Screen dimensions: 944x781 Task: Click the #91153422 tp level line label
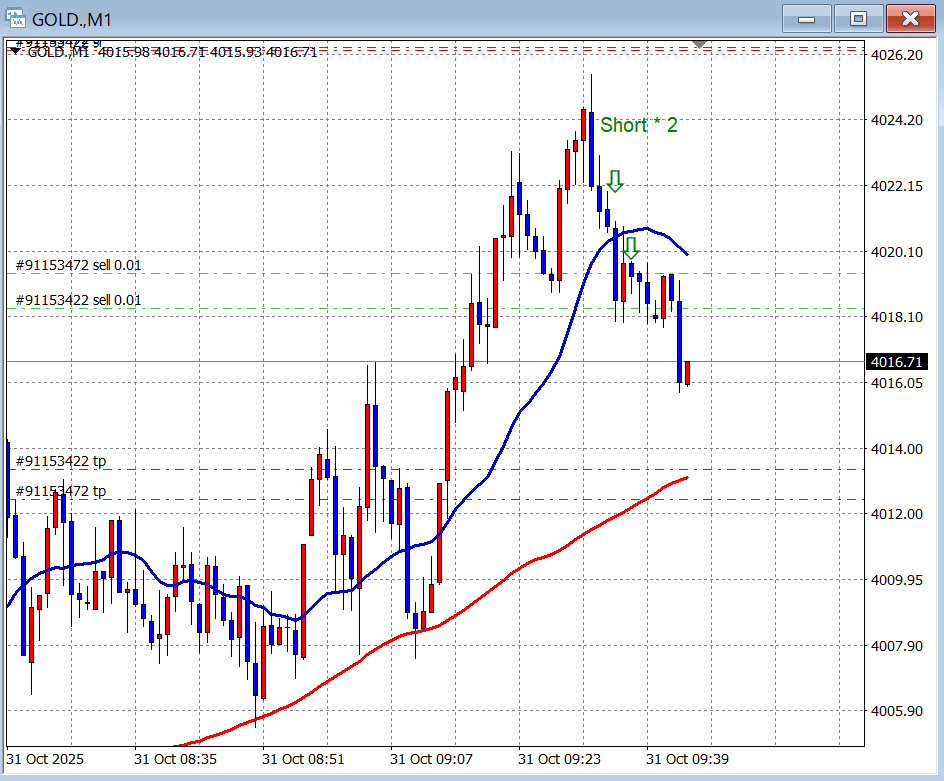pyautogui.click(x=61, y=461)
